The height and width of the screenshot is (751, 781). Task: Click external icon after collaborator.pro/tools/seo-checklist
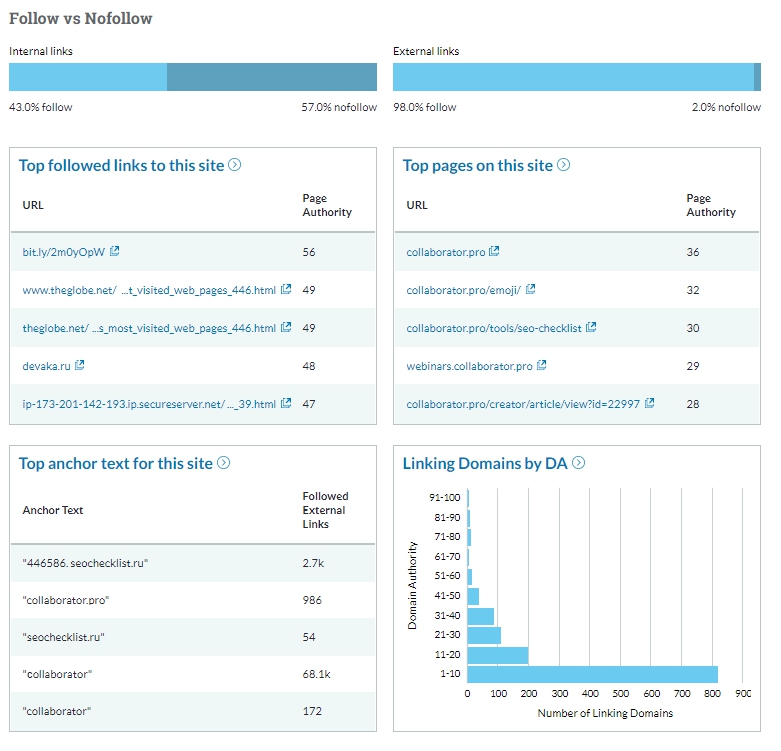click(x=591, y=328)
